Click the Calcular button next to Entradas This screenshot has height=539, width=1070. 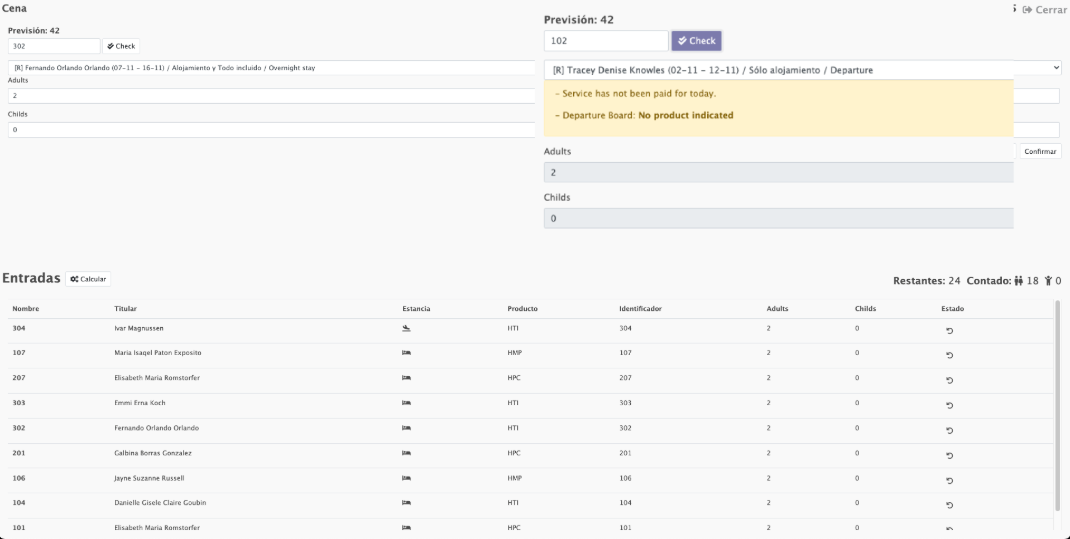(x=88, y=279)
